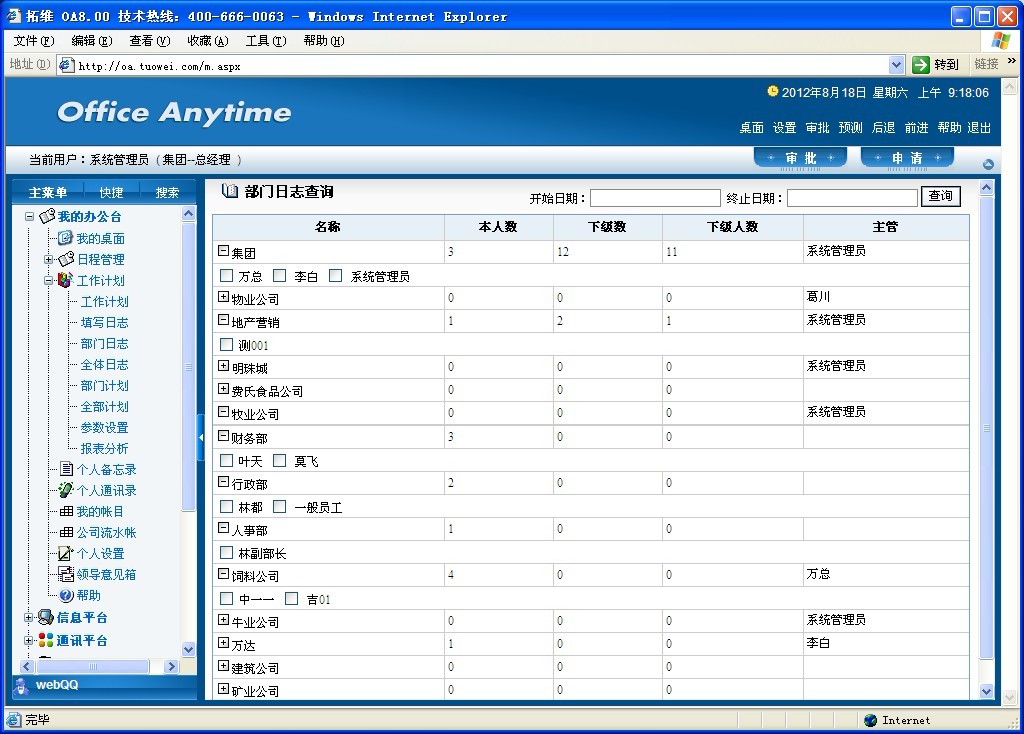Click the 日程管理 calendar icon
The image size is (1024, 734).
pyautogui.click(x=66, y=259)
